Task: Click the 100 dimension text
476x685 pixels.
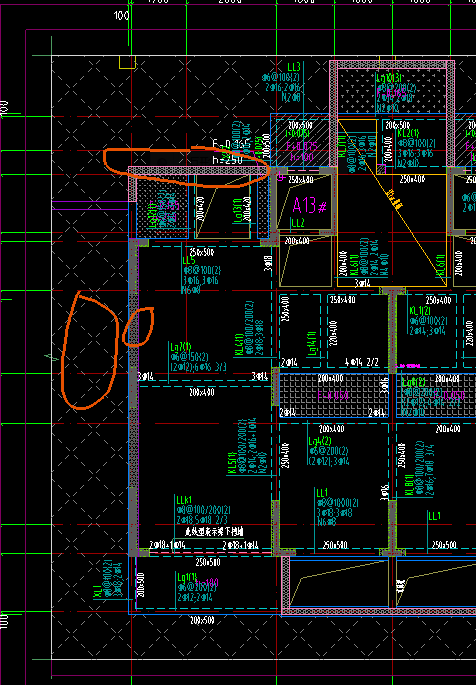Action: tap(121, 16)
